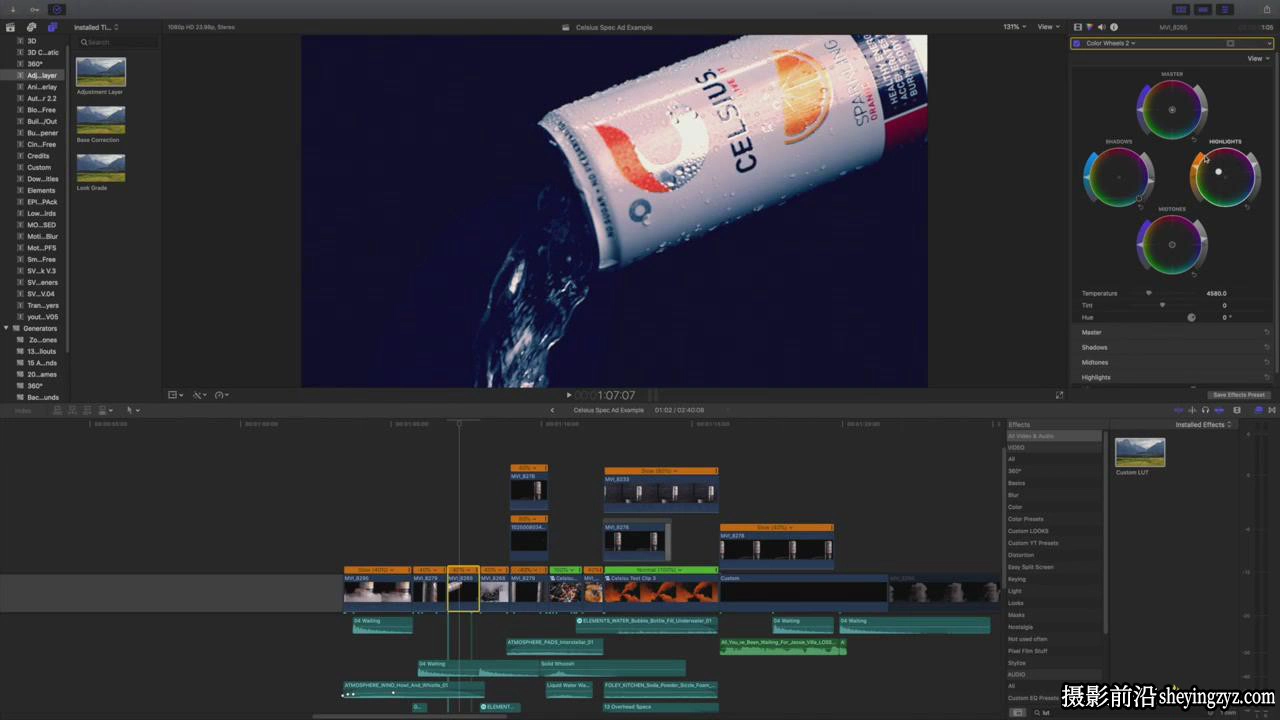Image resolution: width=1280 pixels, height=720 pixels.
Task: Open the Installed Effects popup menu
Action: tap(1203, 425)
